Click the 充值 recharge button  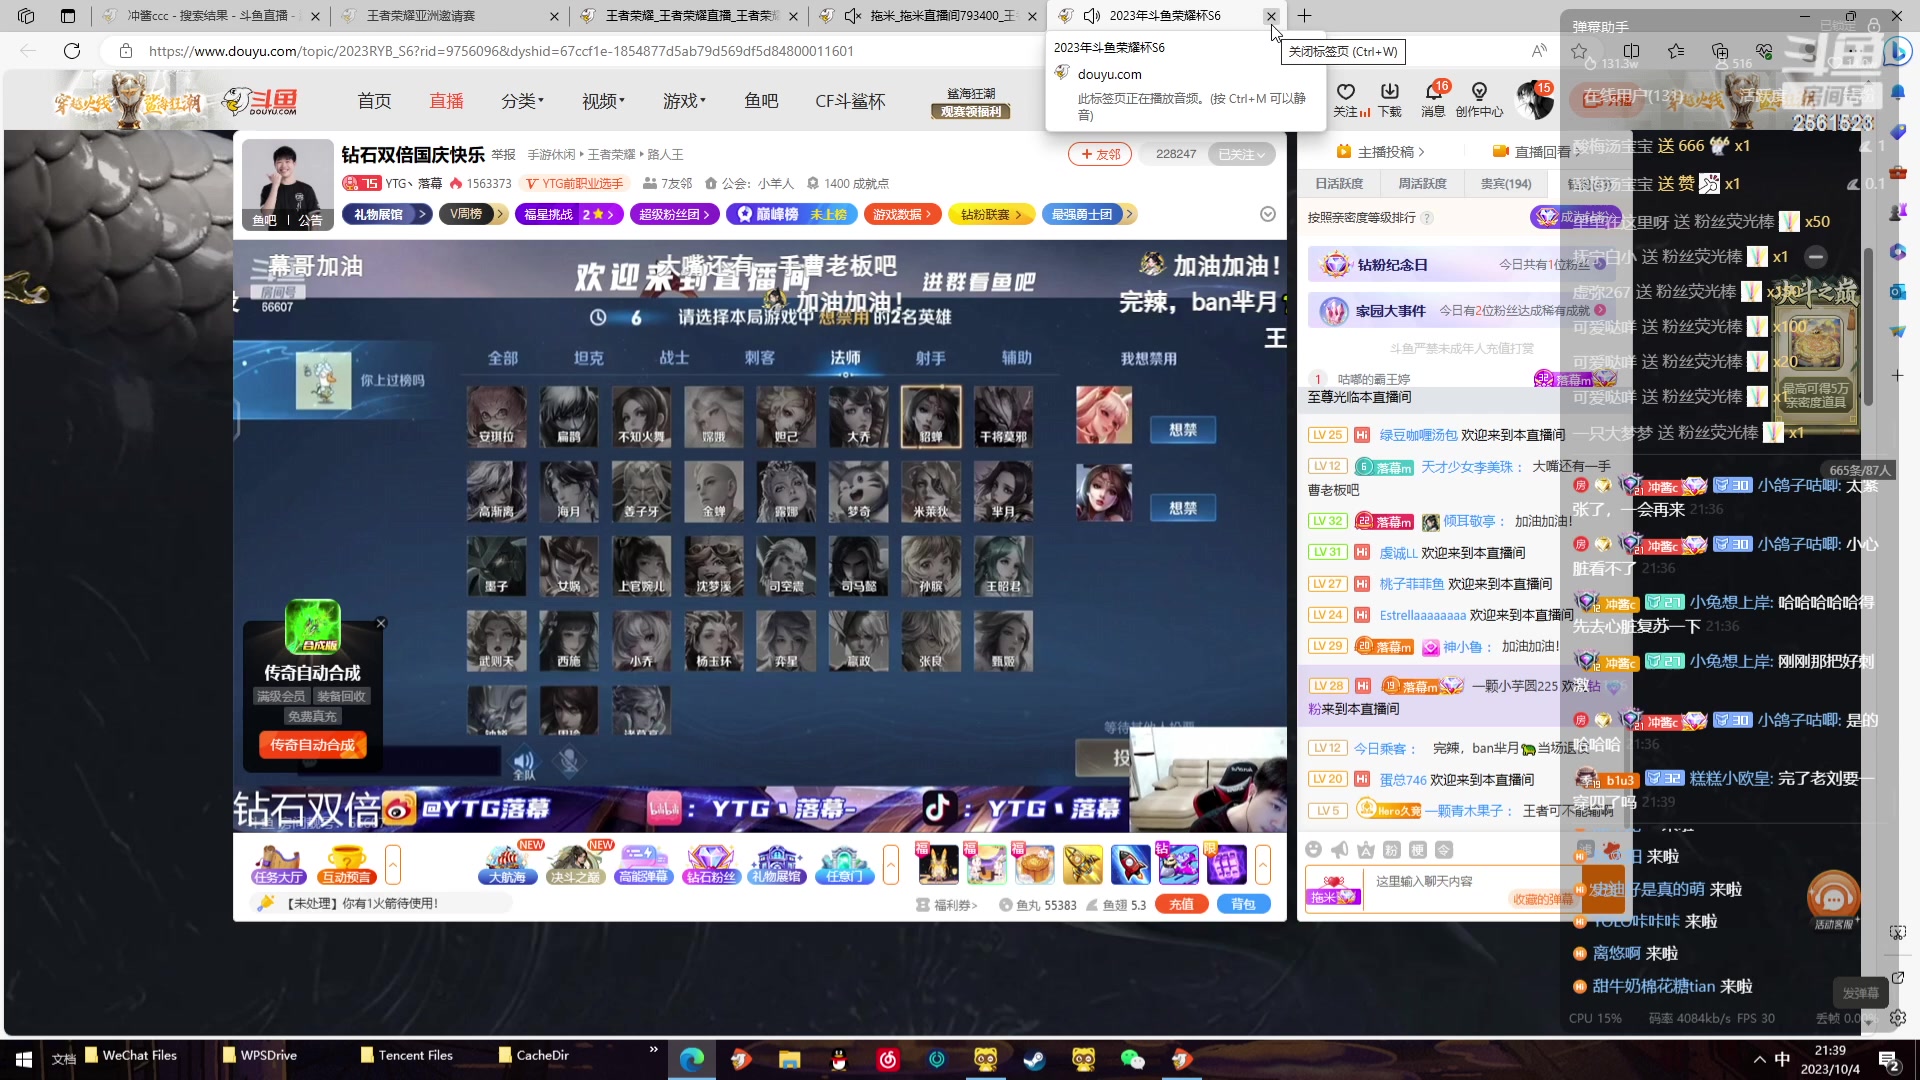pos(1181,904)
